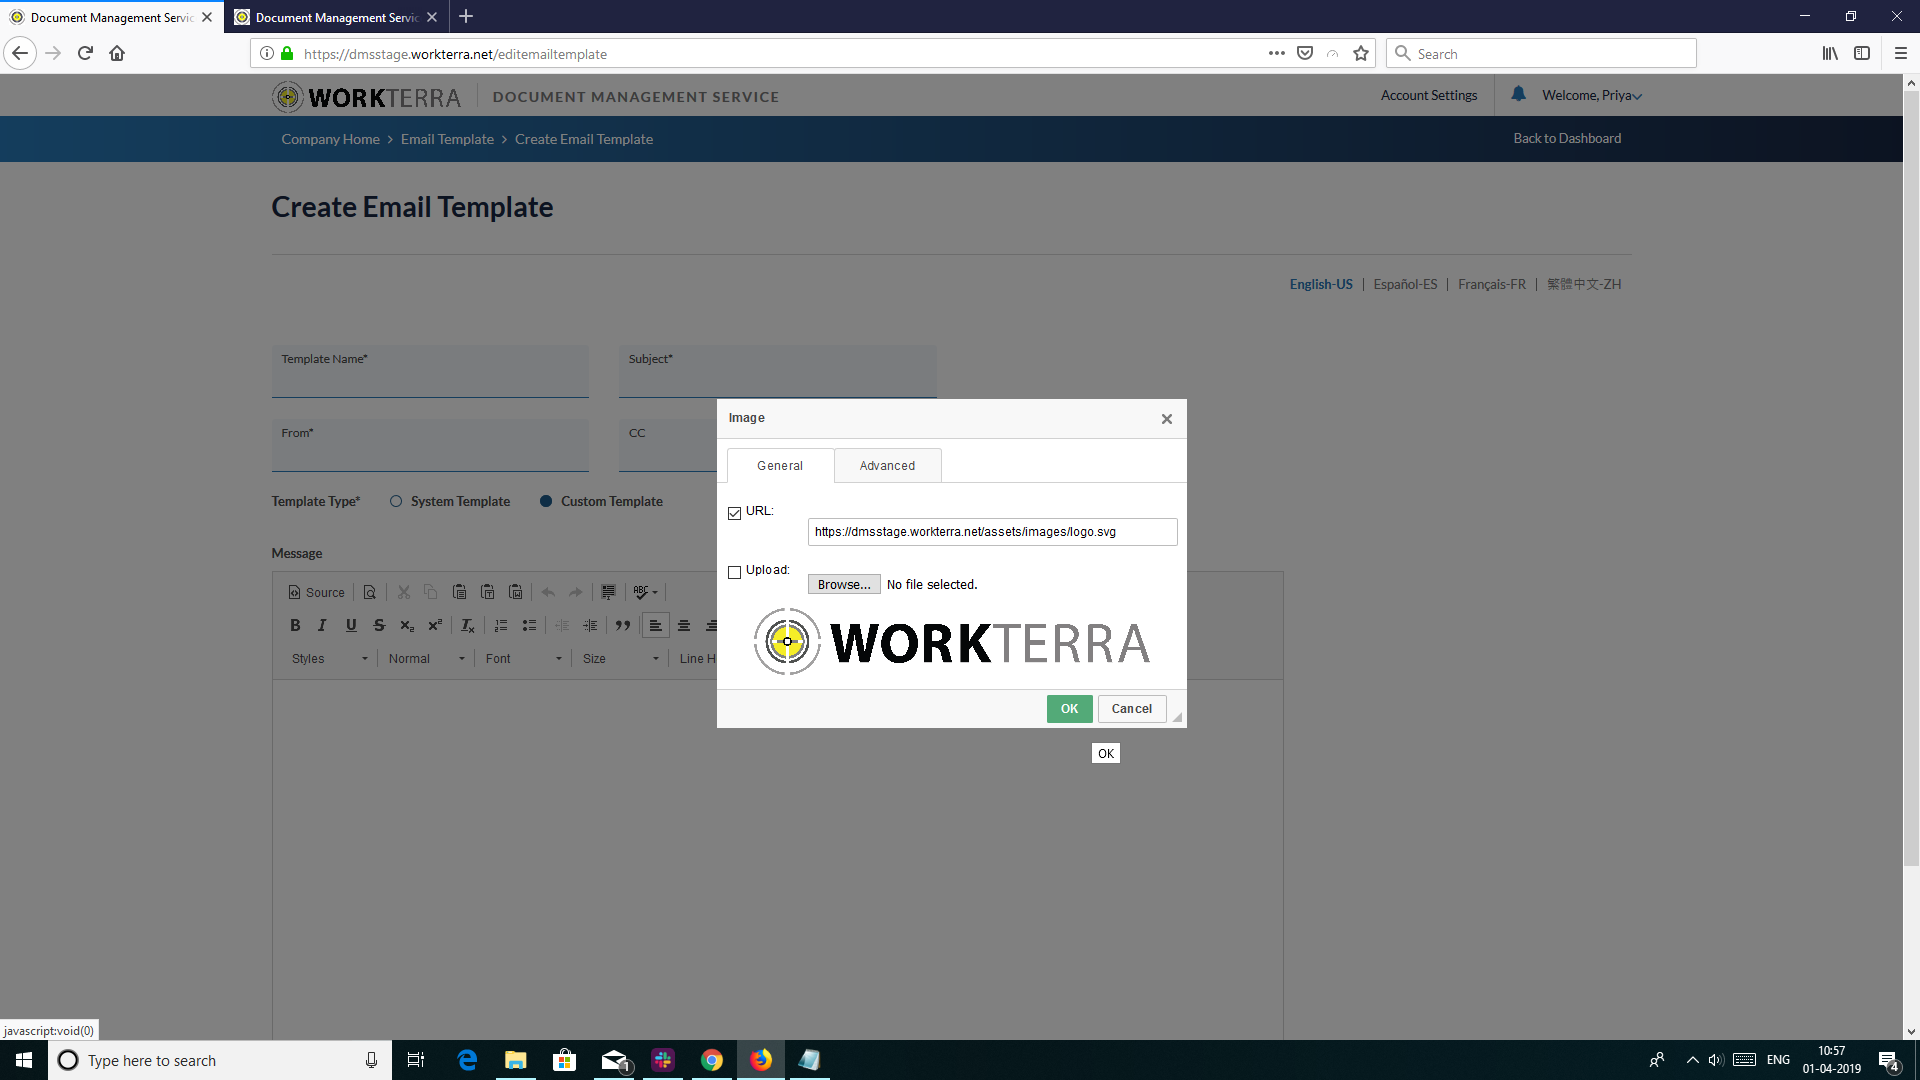Open a new browser tab

[466, 17]
